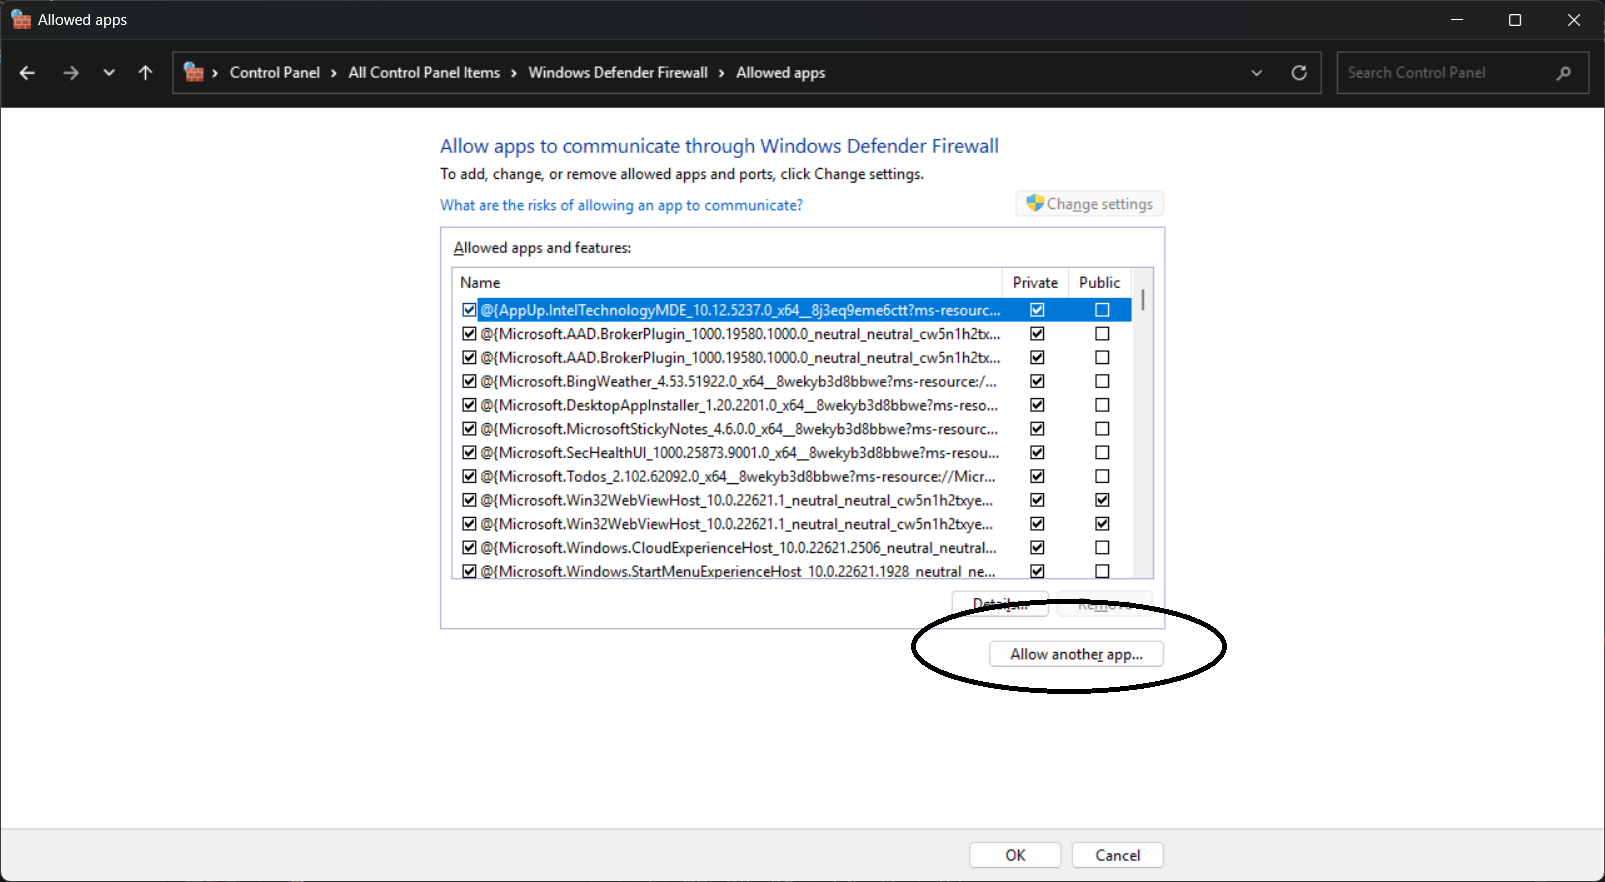The image size is (1605, 882).
Task: Expand chevron before Control Panel breadcrumb
Action: pos(215,73)
